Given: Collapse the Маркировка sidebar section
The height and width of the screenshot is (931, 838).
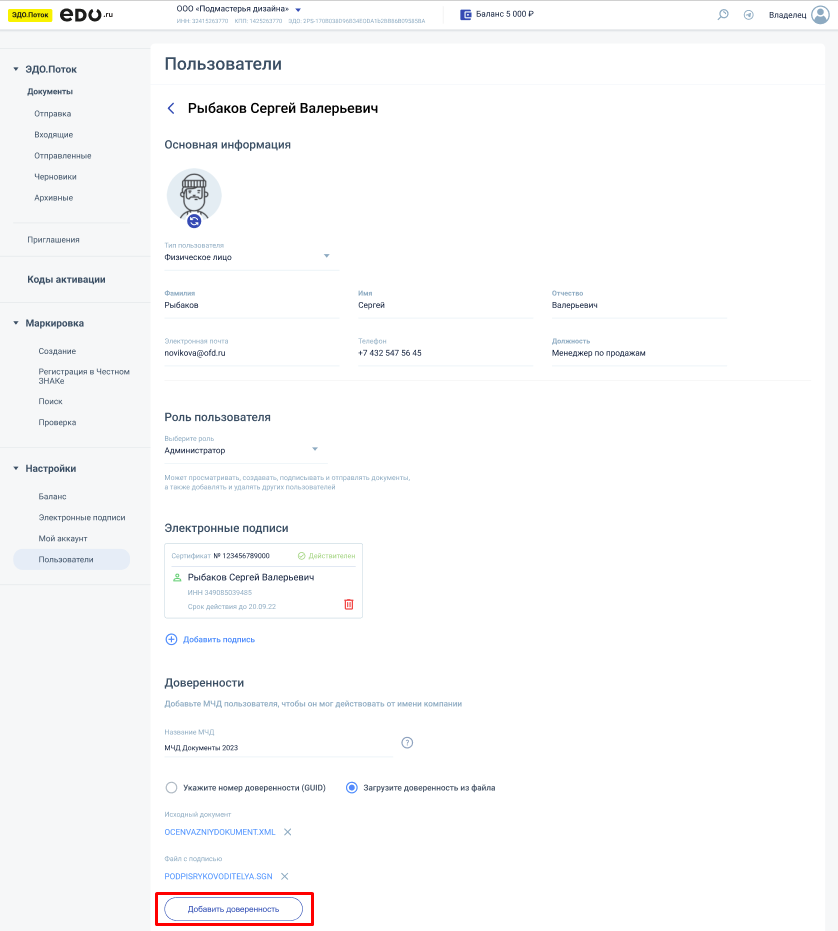Looking at the screenshot, I should click(16, 323).
